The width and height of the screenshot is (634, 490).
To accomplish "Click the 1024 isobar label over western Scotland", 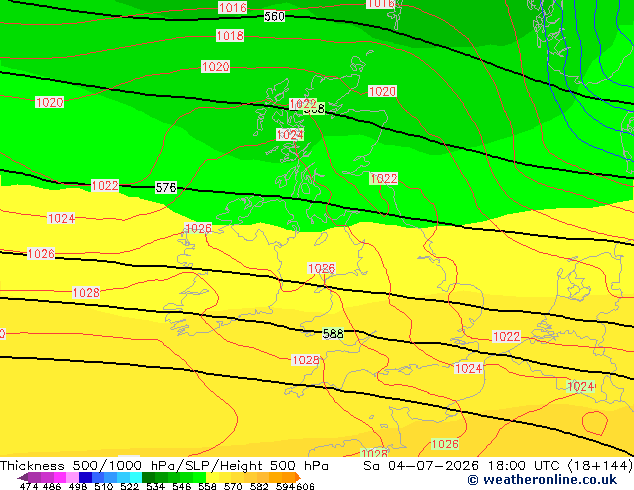I will 290,134.
